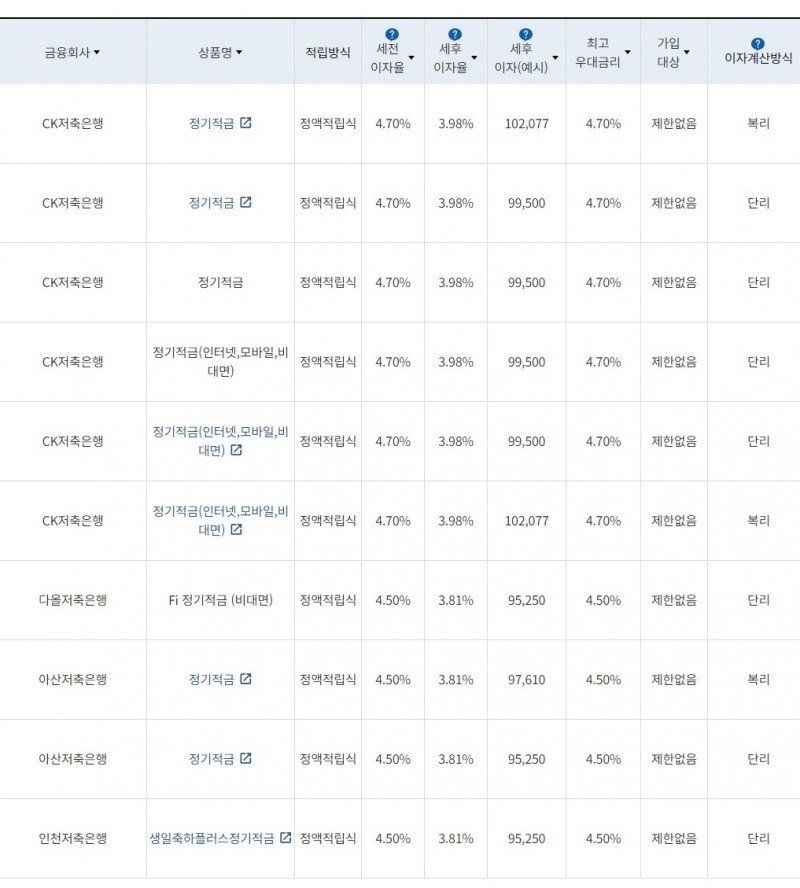Open the 생일축하플러스정기적금 product link
This screenshot has height=888, width=800.
[210, 840]
